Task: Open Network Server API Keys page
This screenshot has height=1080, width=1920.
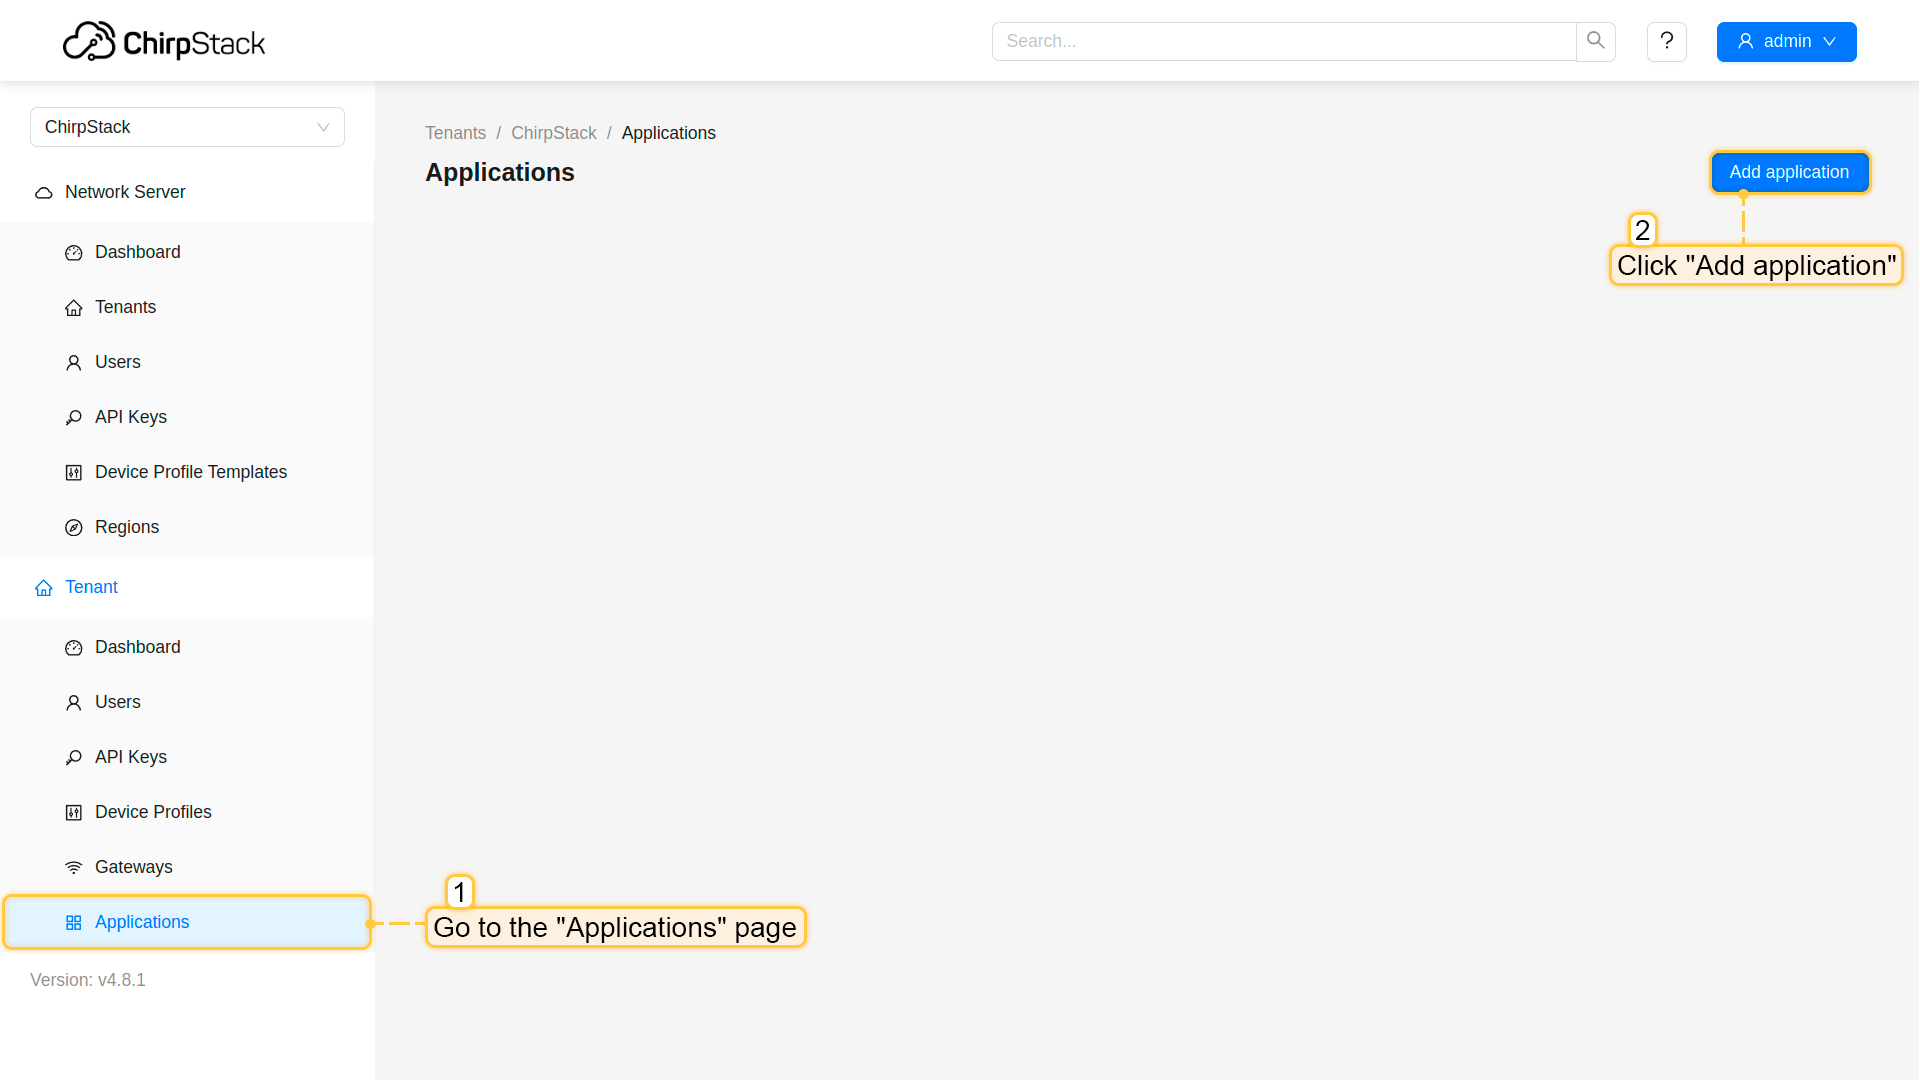Action: coord(130,417)
